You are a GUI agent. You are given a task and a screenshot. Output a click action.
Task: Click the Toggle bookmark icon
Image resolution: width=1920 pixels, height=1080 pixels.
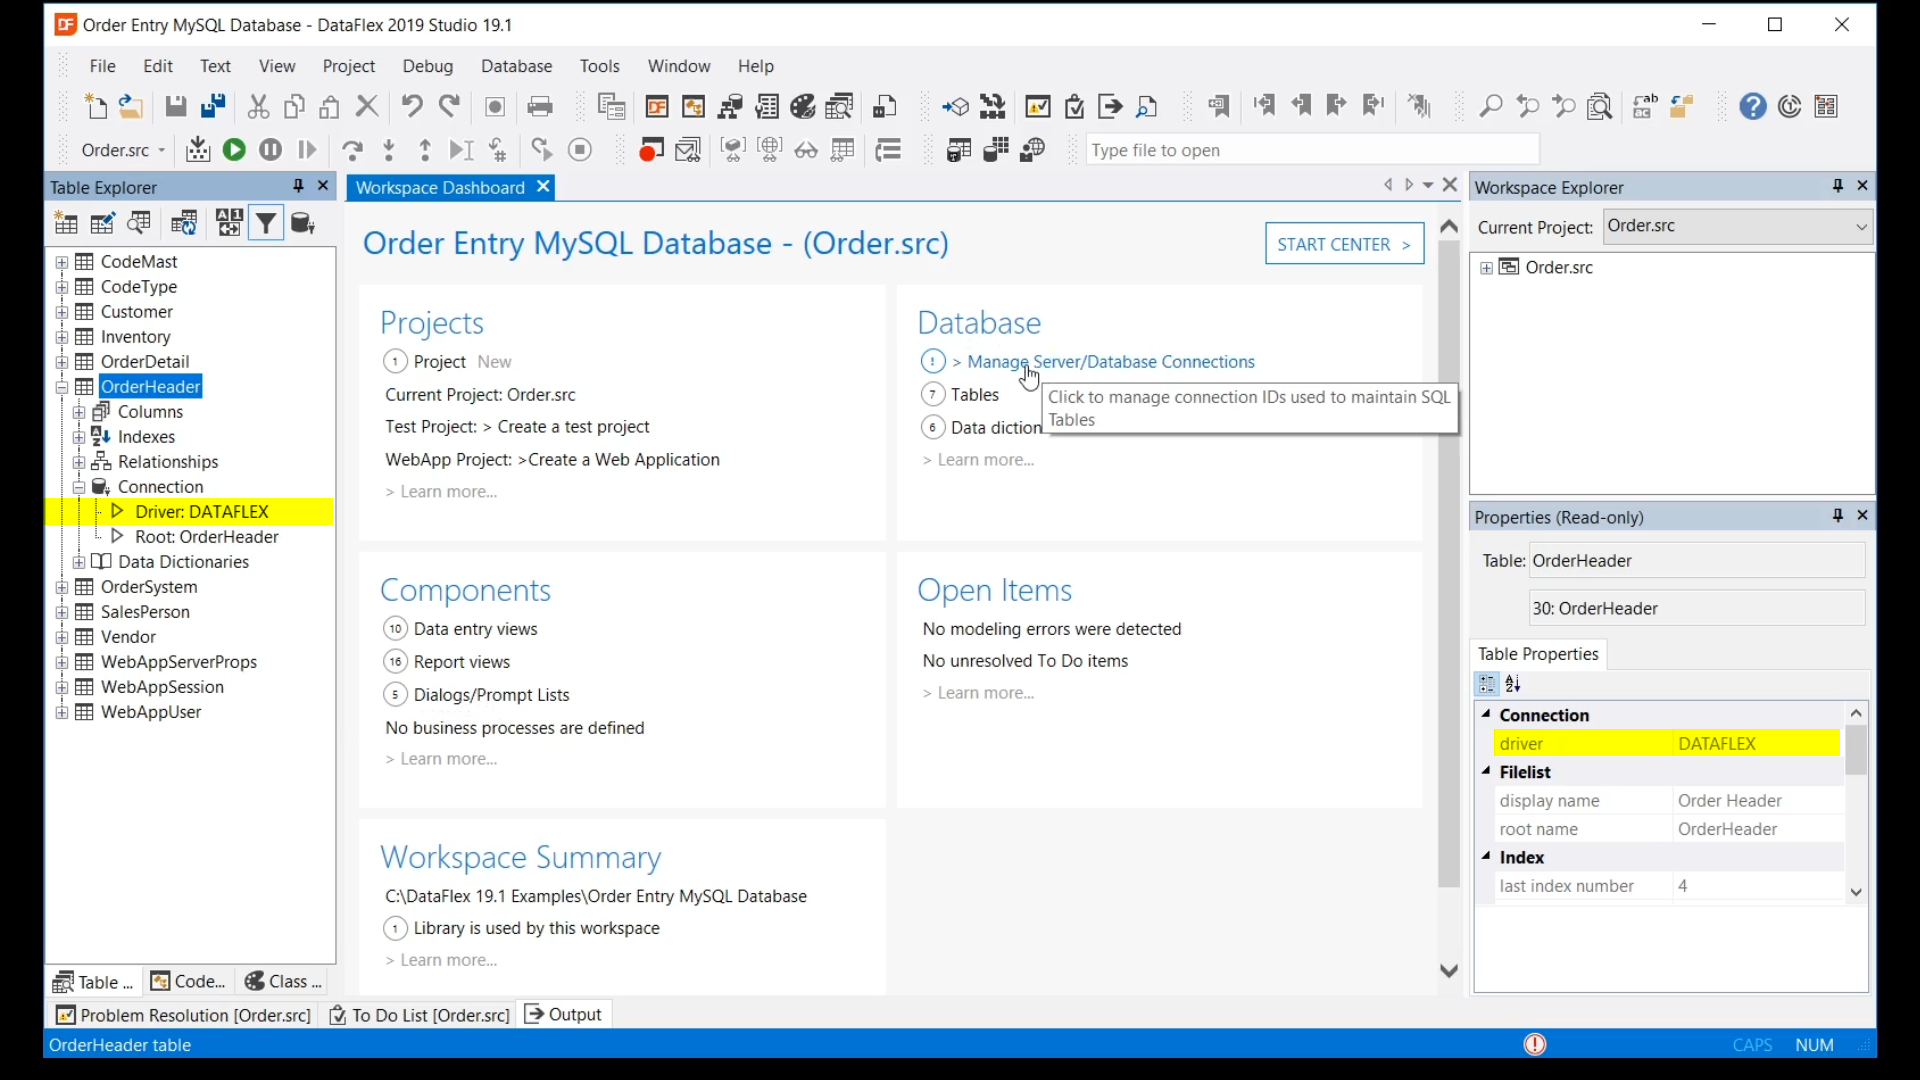(x=1219, y=106)
